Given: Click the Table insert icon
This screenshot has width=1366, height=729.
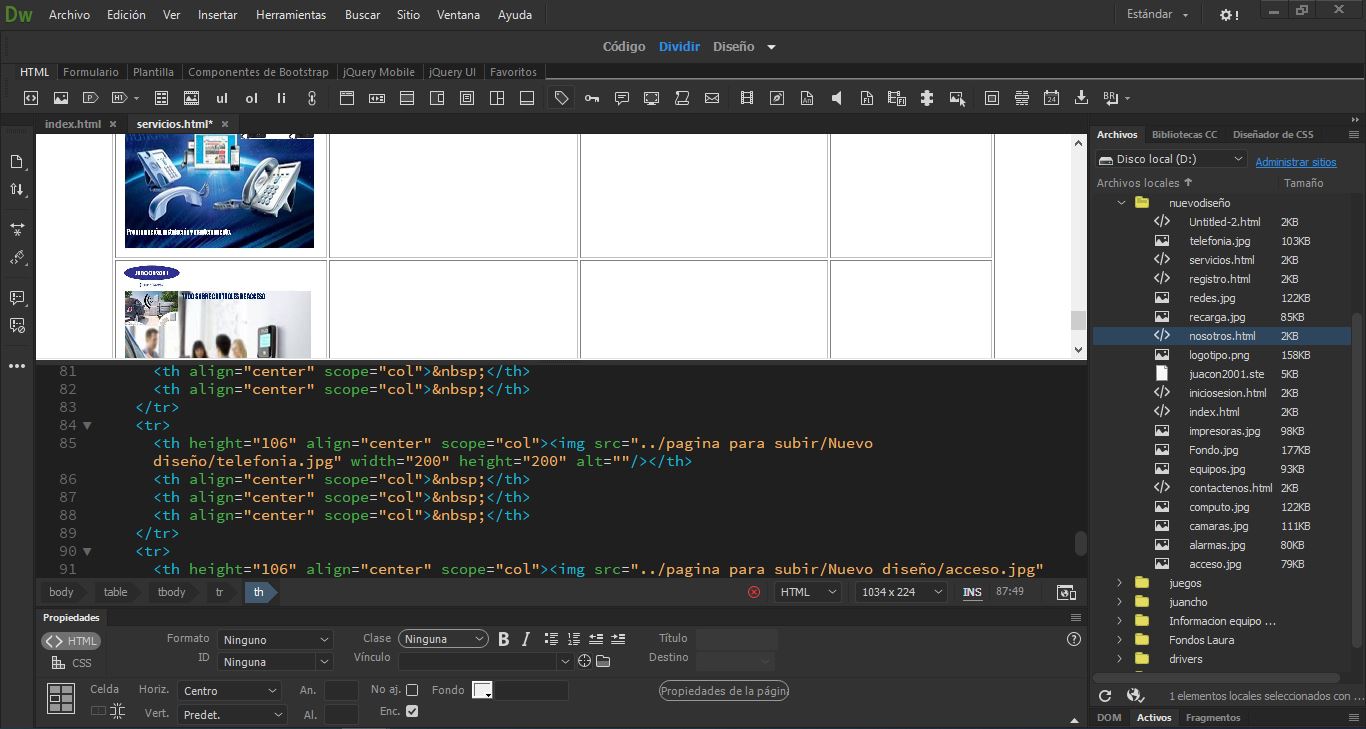Looking at the screenshot, I should point(162,98).
